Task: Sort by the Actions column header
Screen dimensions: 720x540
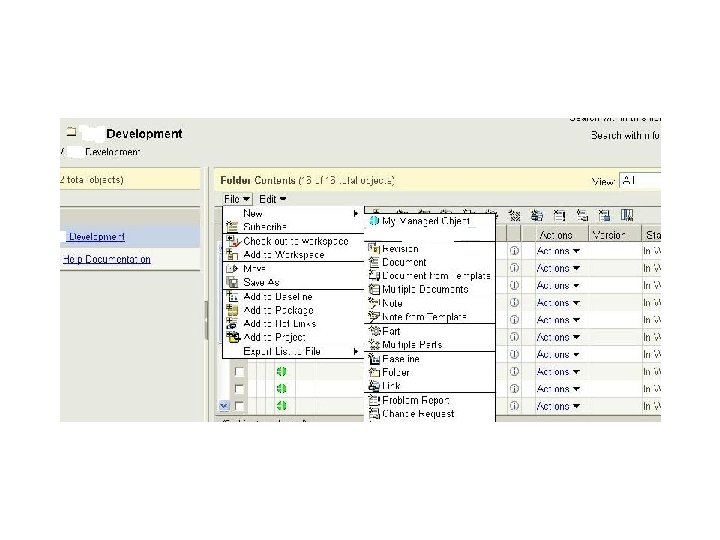Action: (556, 236)
